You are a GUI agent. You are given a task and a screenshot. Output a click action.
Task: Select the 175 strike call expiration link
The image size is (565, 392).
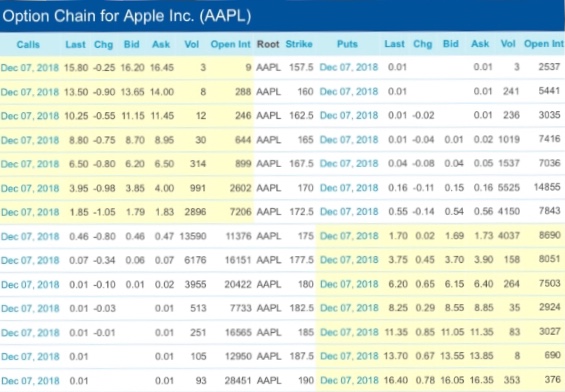point(30,236)
